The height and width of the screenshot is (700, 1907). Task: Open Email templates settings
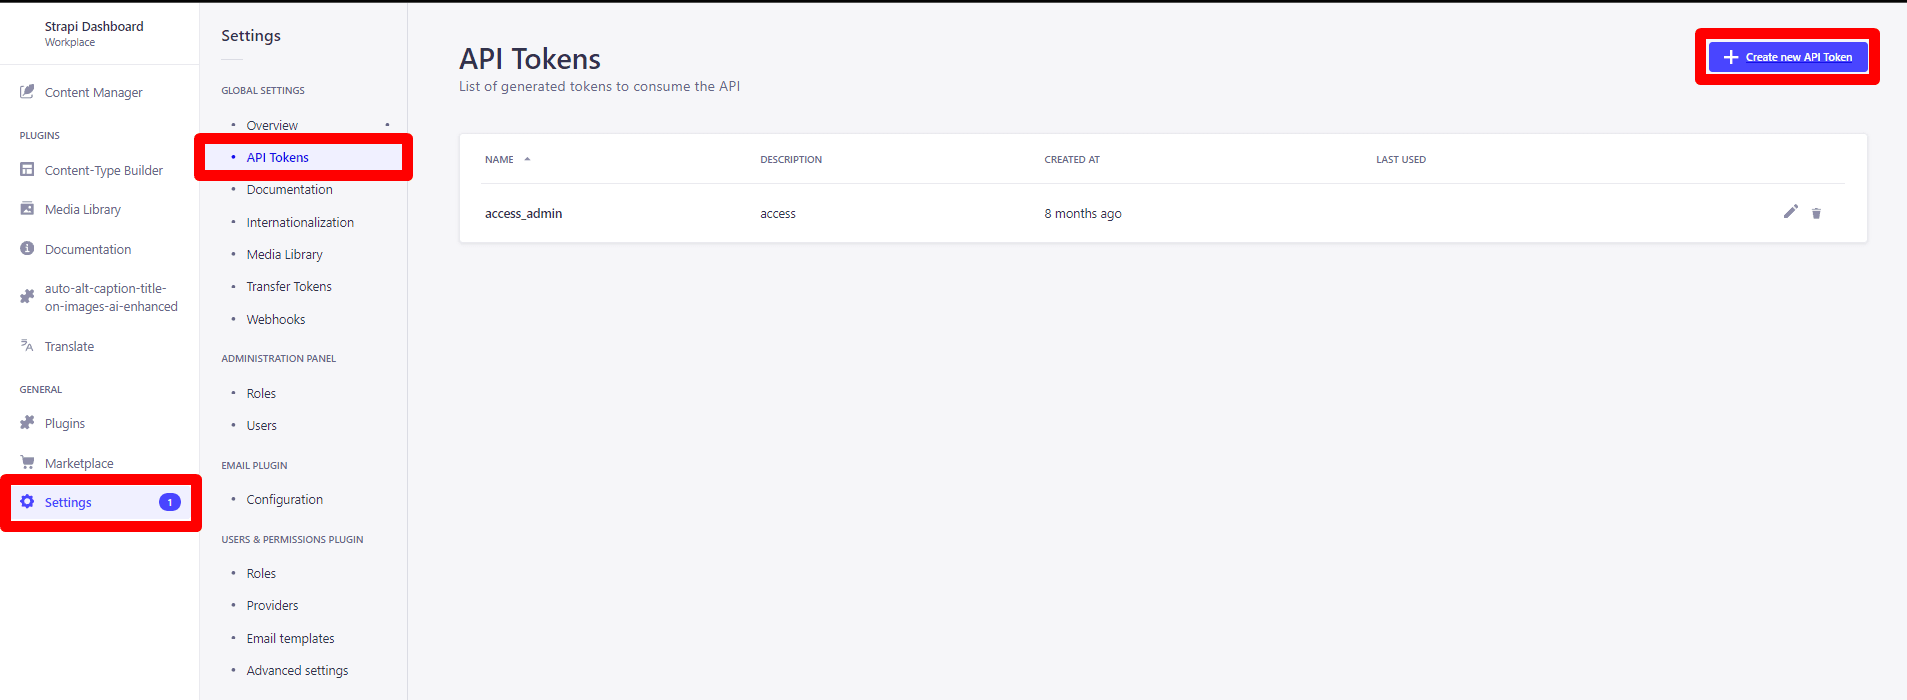click(290, 638)
